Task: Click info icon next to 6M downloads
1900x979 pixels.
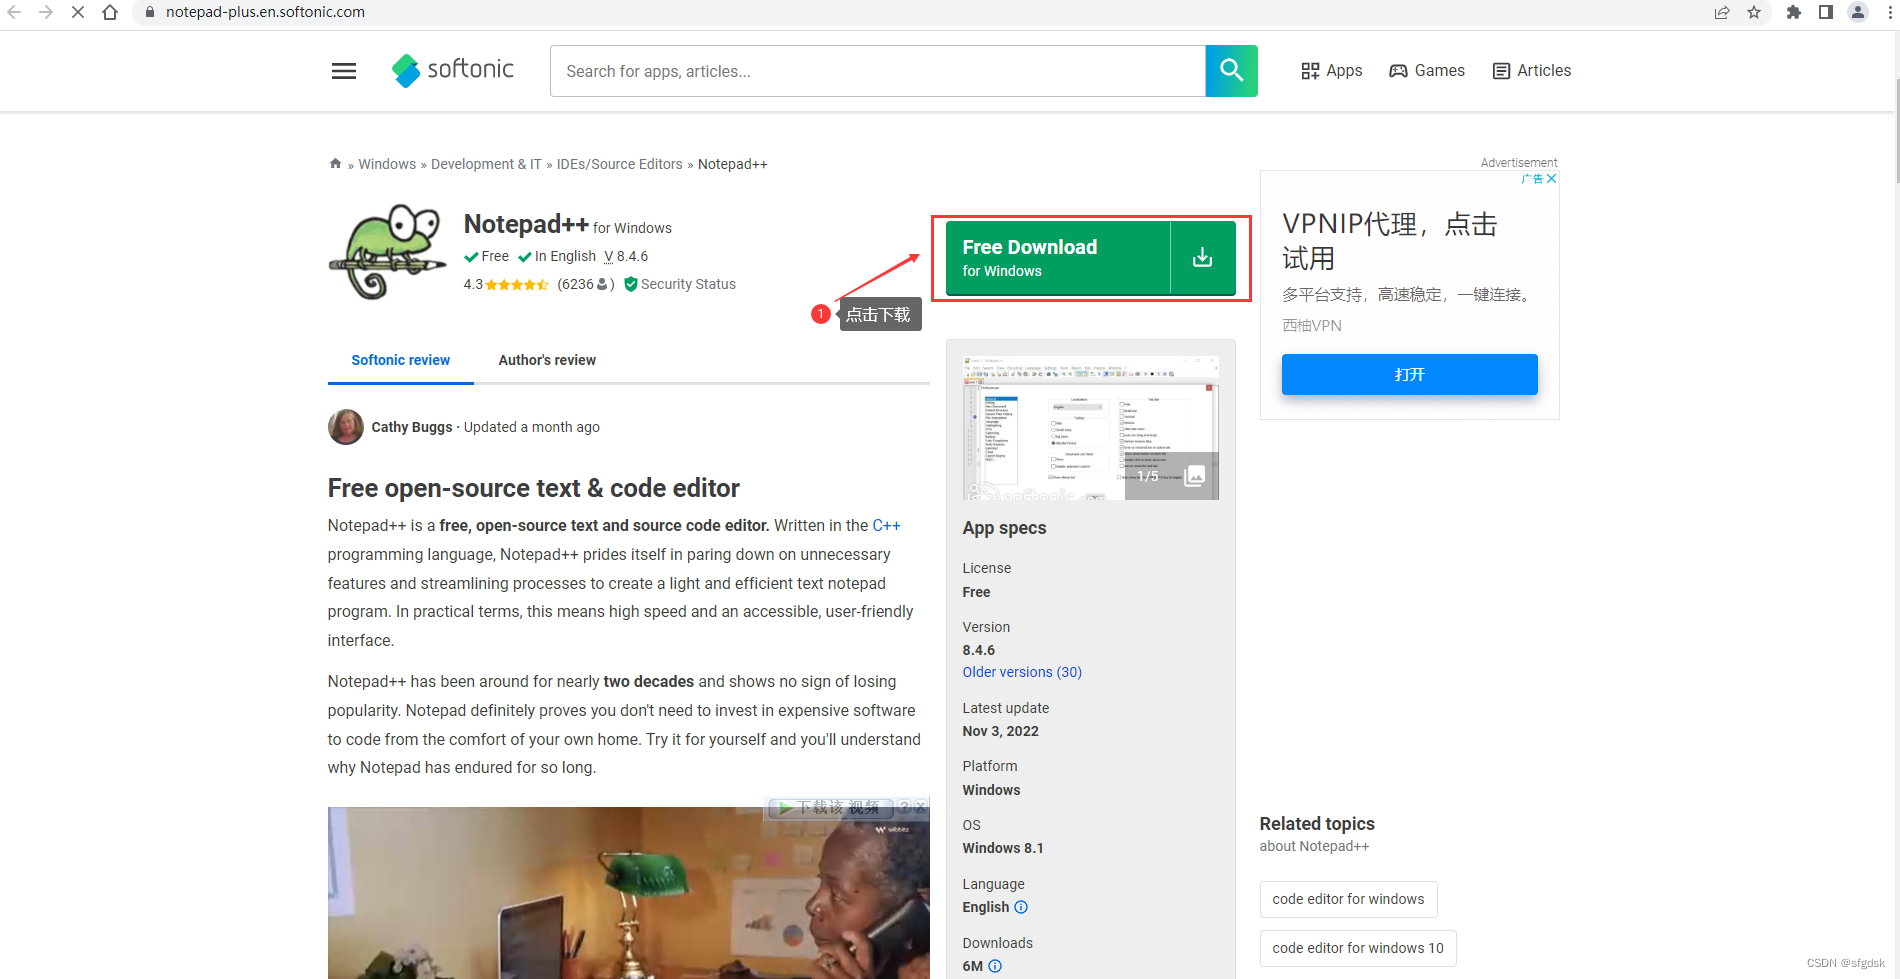Action: coord(995,966)
